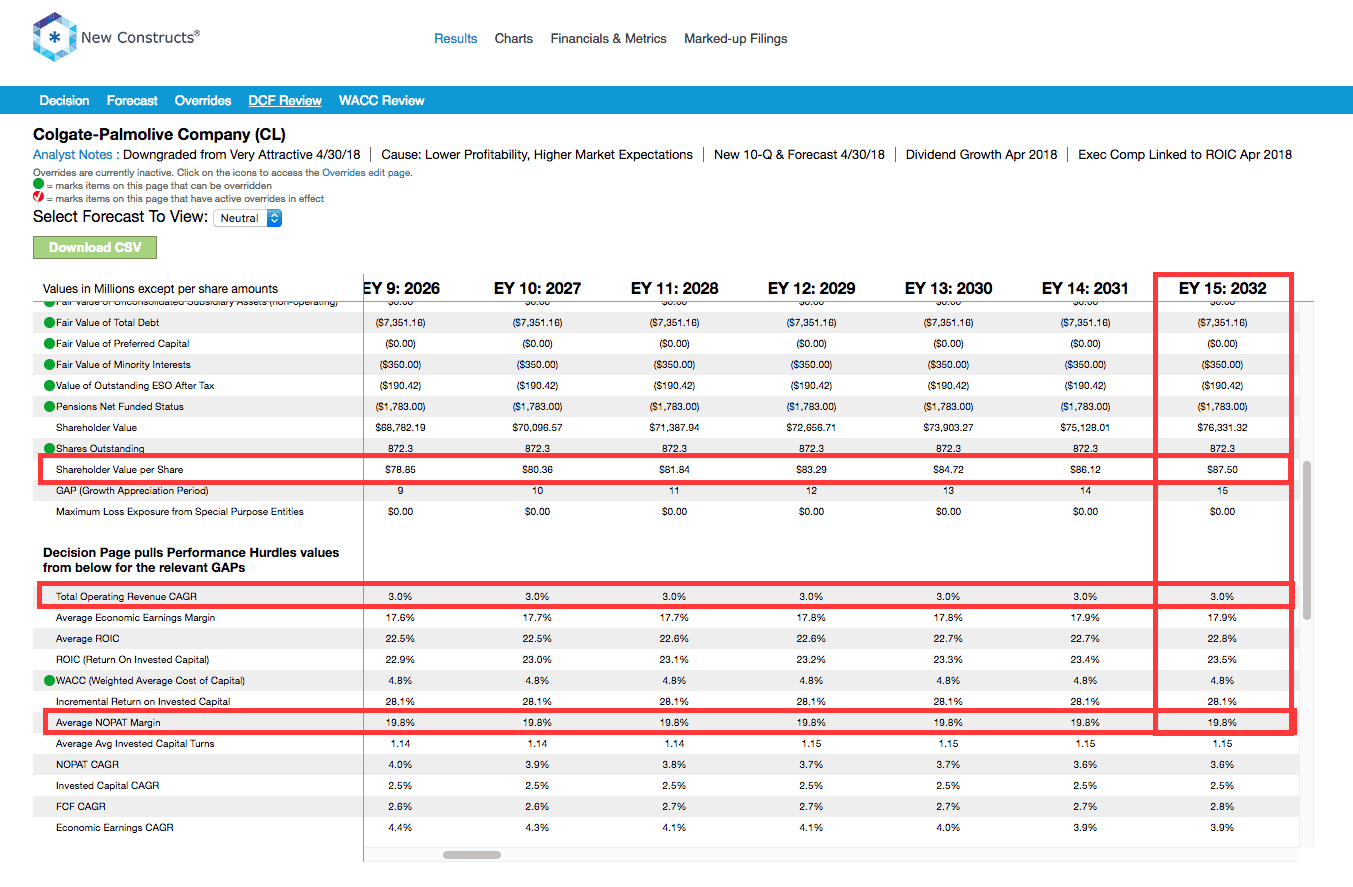This screenshot has width=1353, height=887.
Task: Click the Shareholder Value per Share row label
Action: click(x=119, y=470)
